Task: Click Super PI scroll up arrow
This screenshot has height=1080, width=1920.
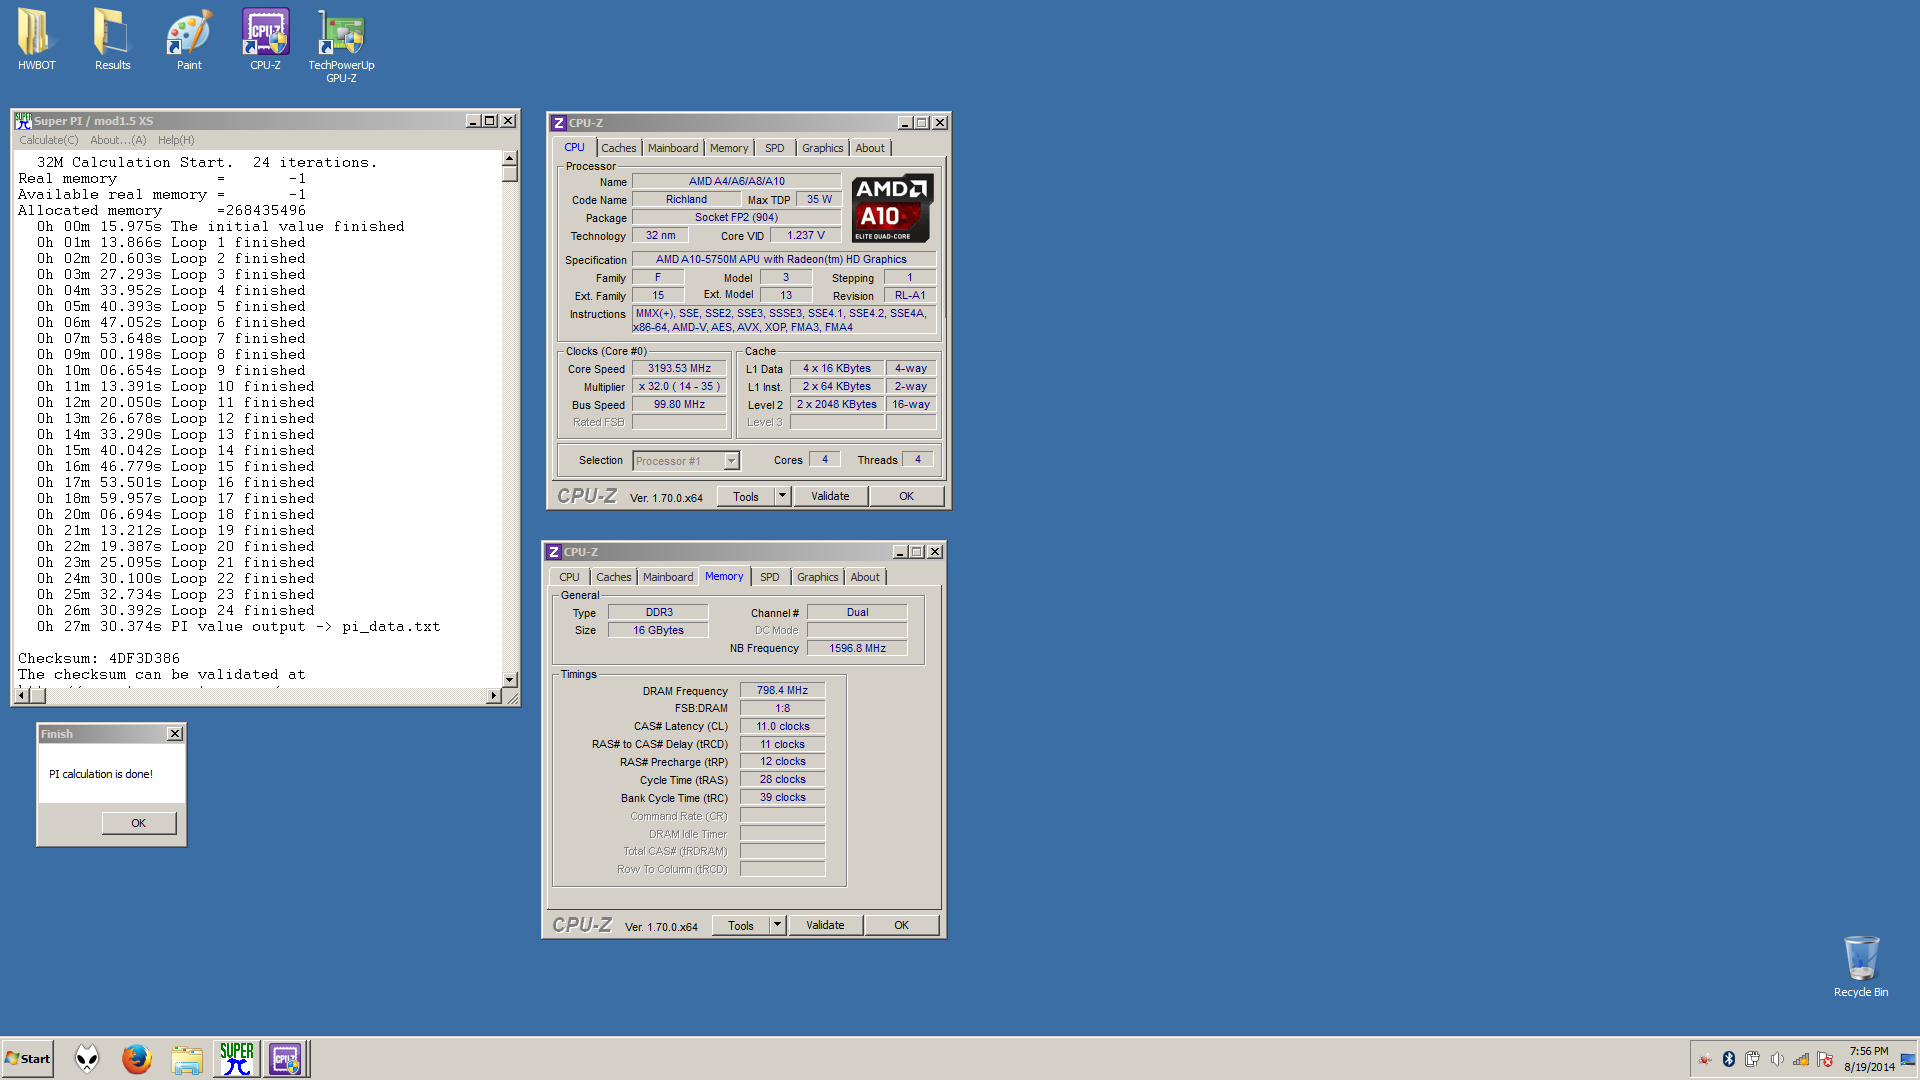Action: click(509, 158)
